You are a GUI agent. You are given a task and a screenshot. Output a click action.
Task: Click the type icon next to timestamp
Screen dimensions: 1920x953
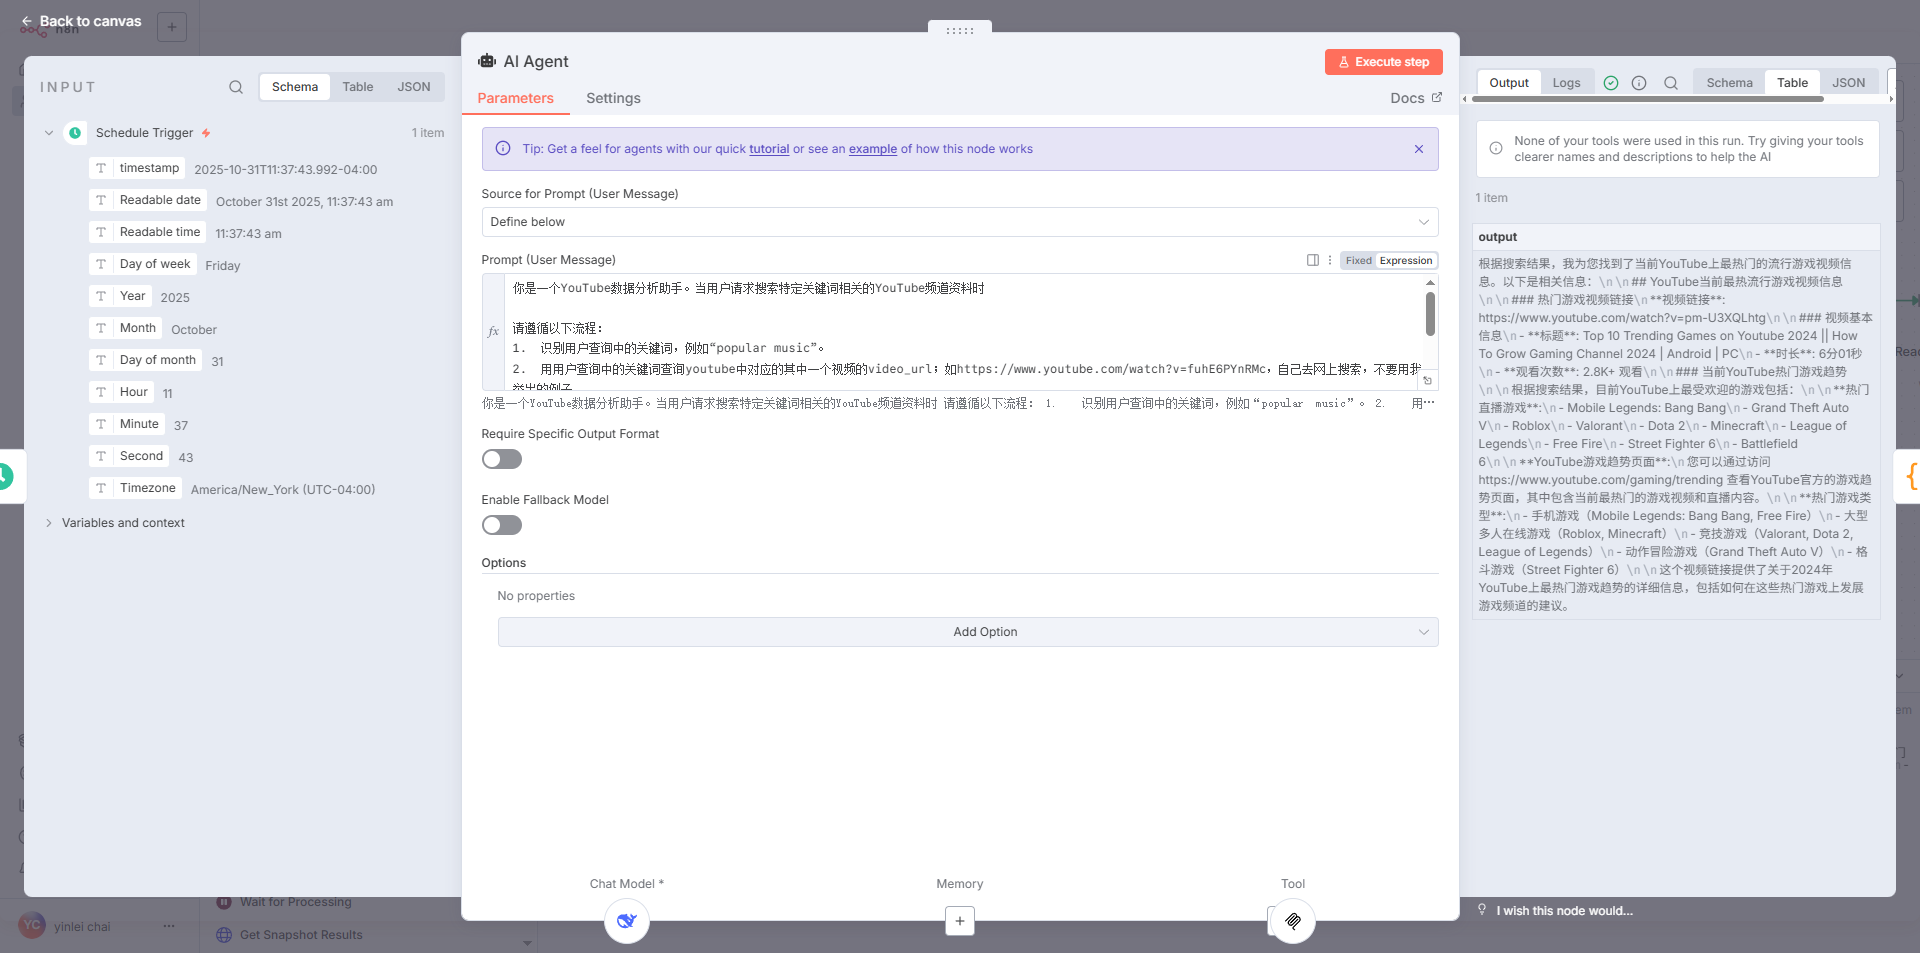click(101, 168)
